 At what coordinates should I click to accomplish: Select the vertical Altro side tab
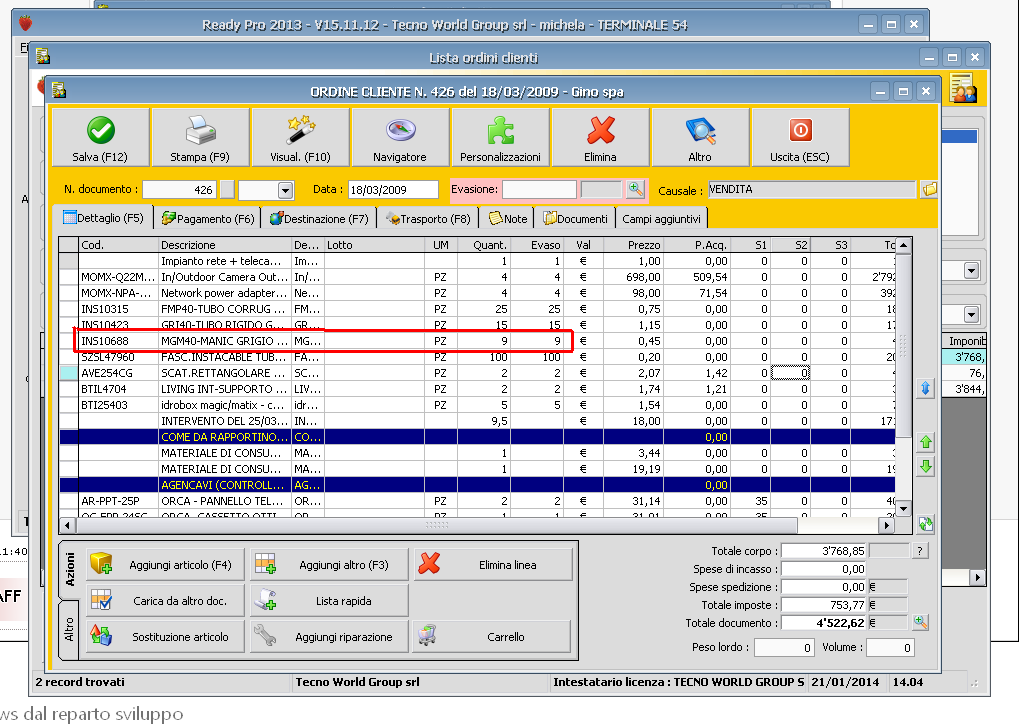(x=69, y=631)
